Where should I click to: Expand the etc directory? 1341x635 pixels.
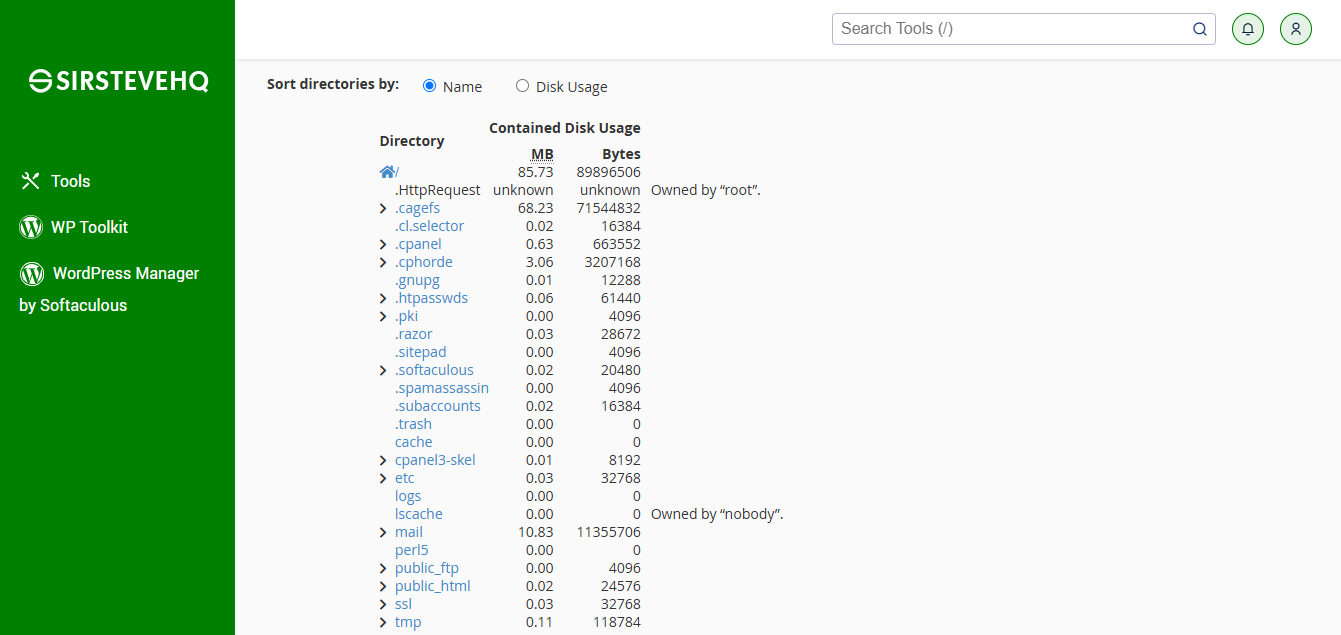tap(383, 478)
